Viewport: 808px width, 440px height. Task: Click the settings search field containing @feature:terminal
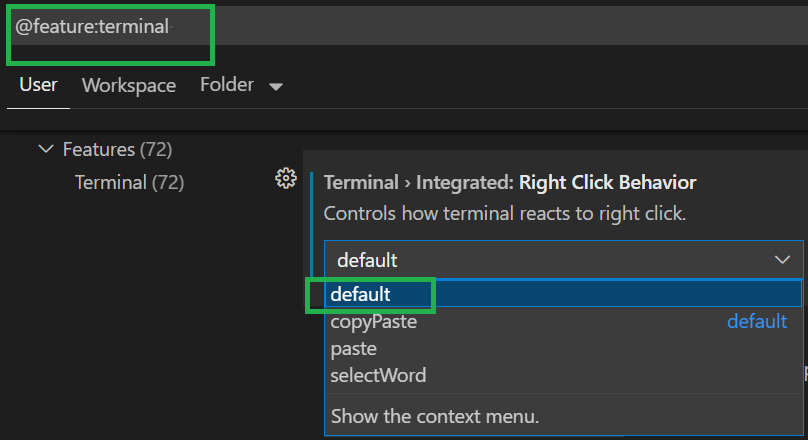[x=404, y=26]
